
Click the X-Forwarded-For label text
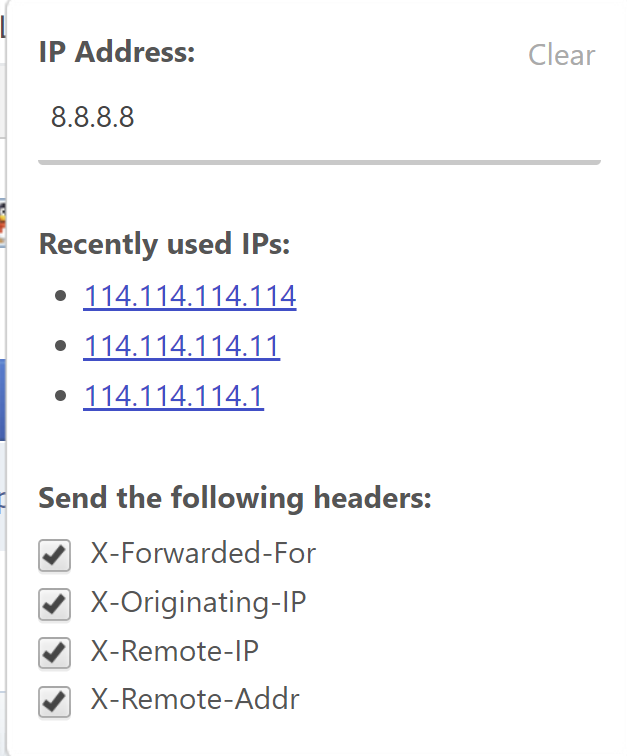(203, 552)
